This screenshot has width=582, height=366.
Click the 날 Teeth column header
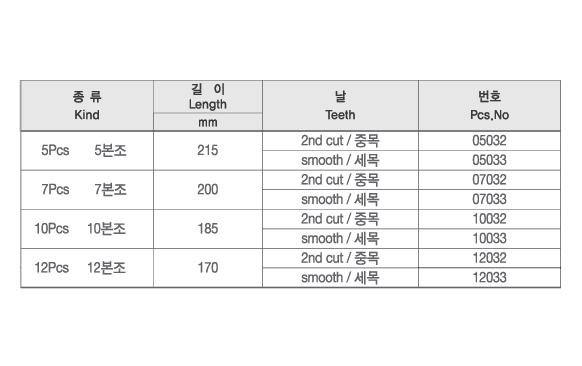340,105
